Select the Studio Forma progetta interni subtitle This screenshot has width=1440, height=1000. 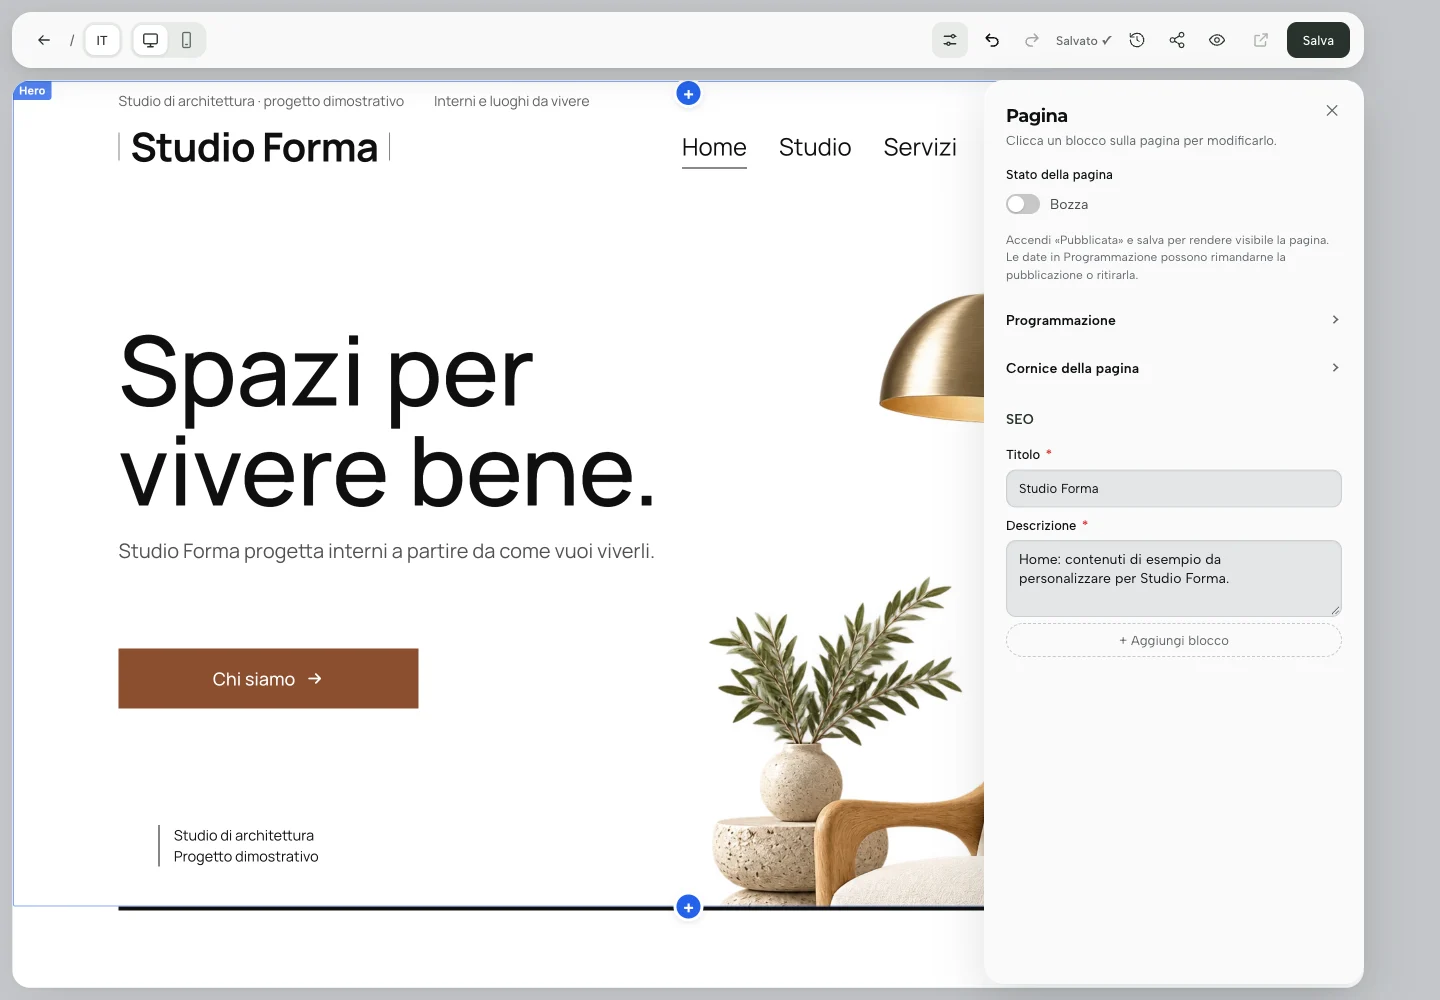[386, 551]
